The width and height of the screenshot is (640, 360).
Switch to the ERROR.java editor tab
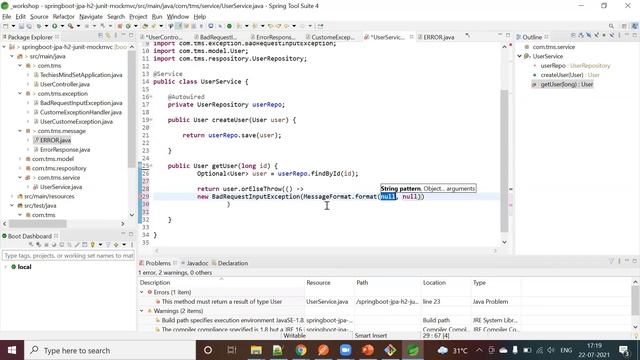coord(439,37)
